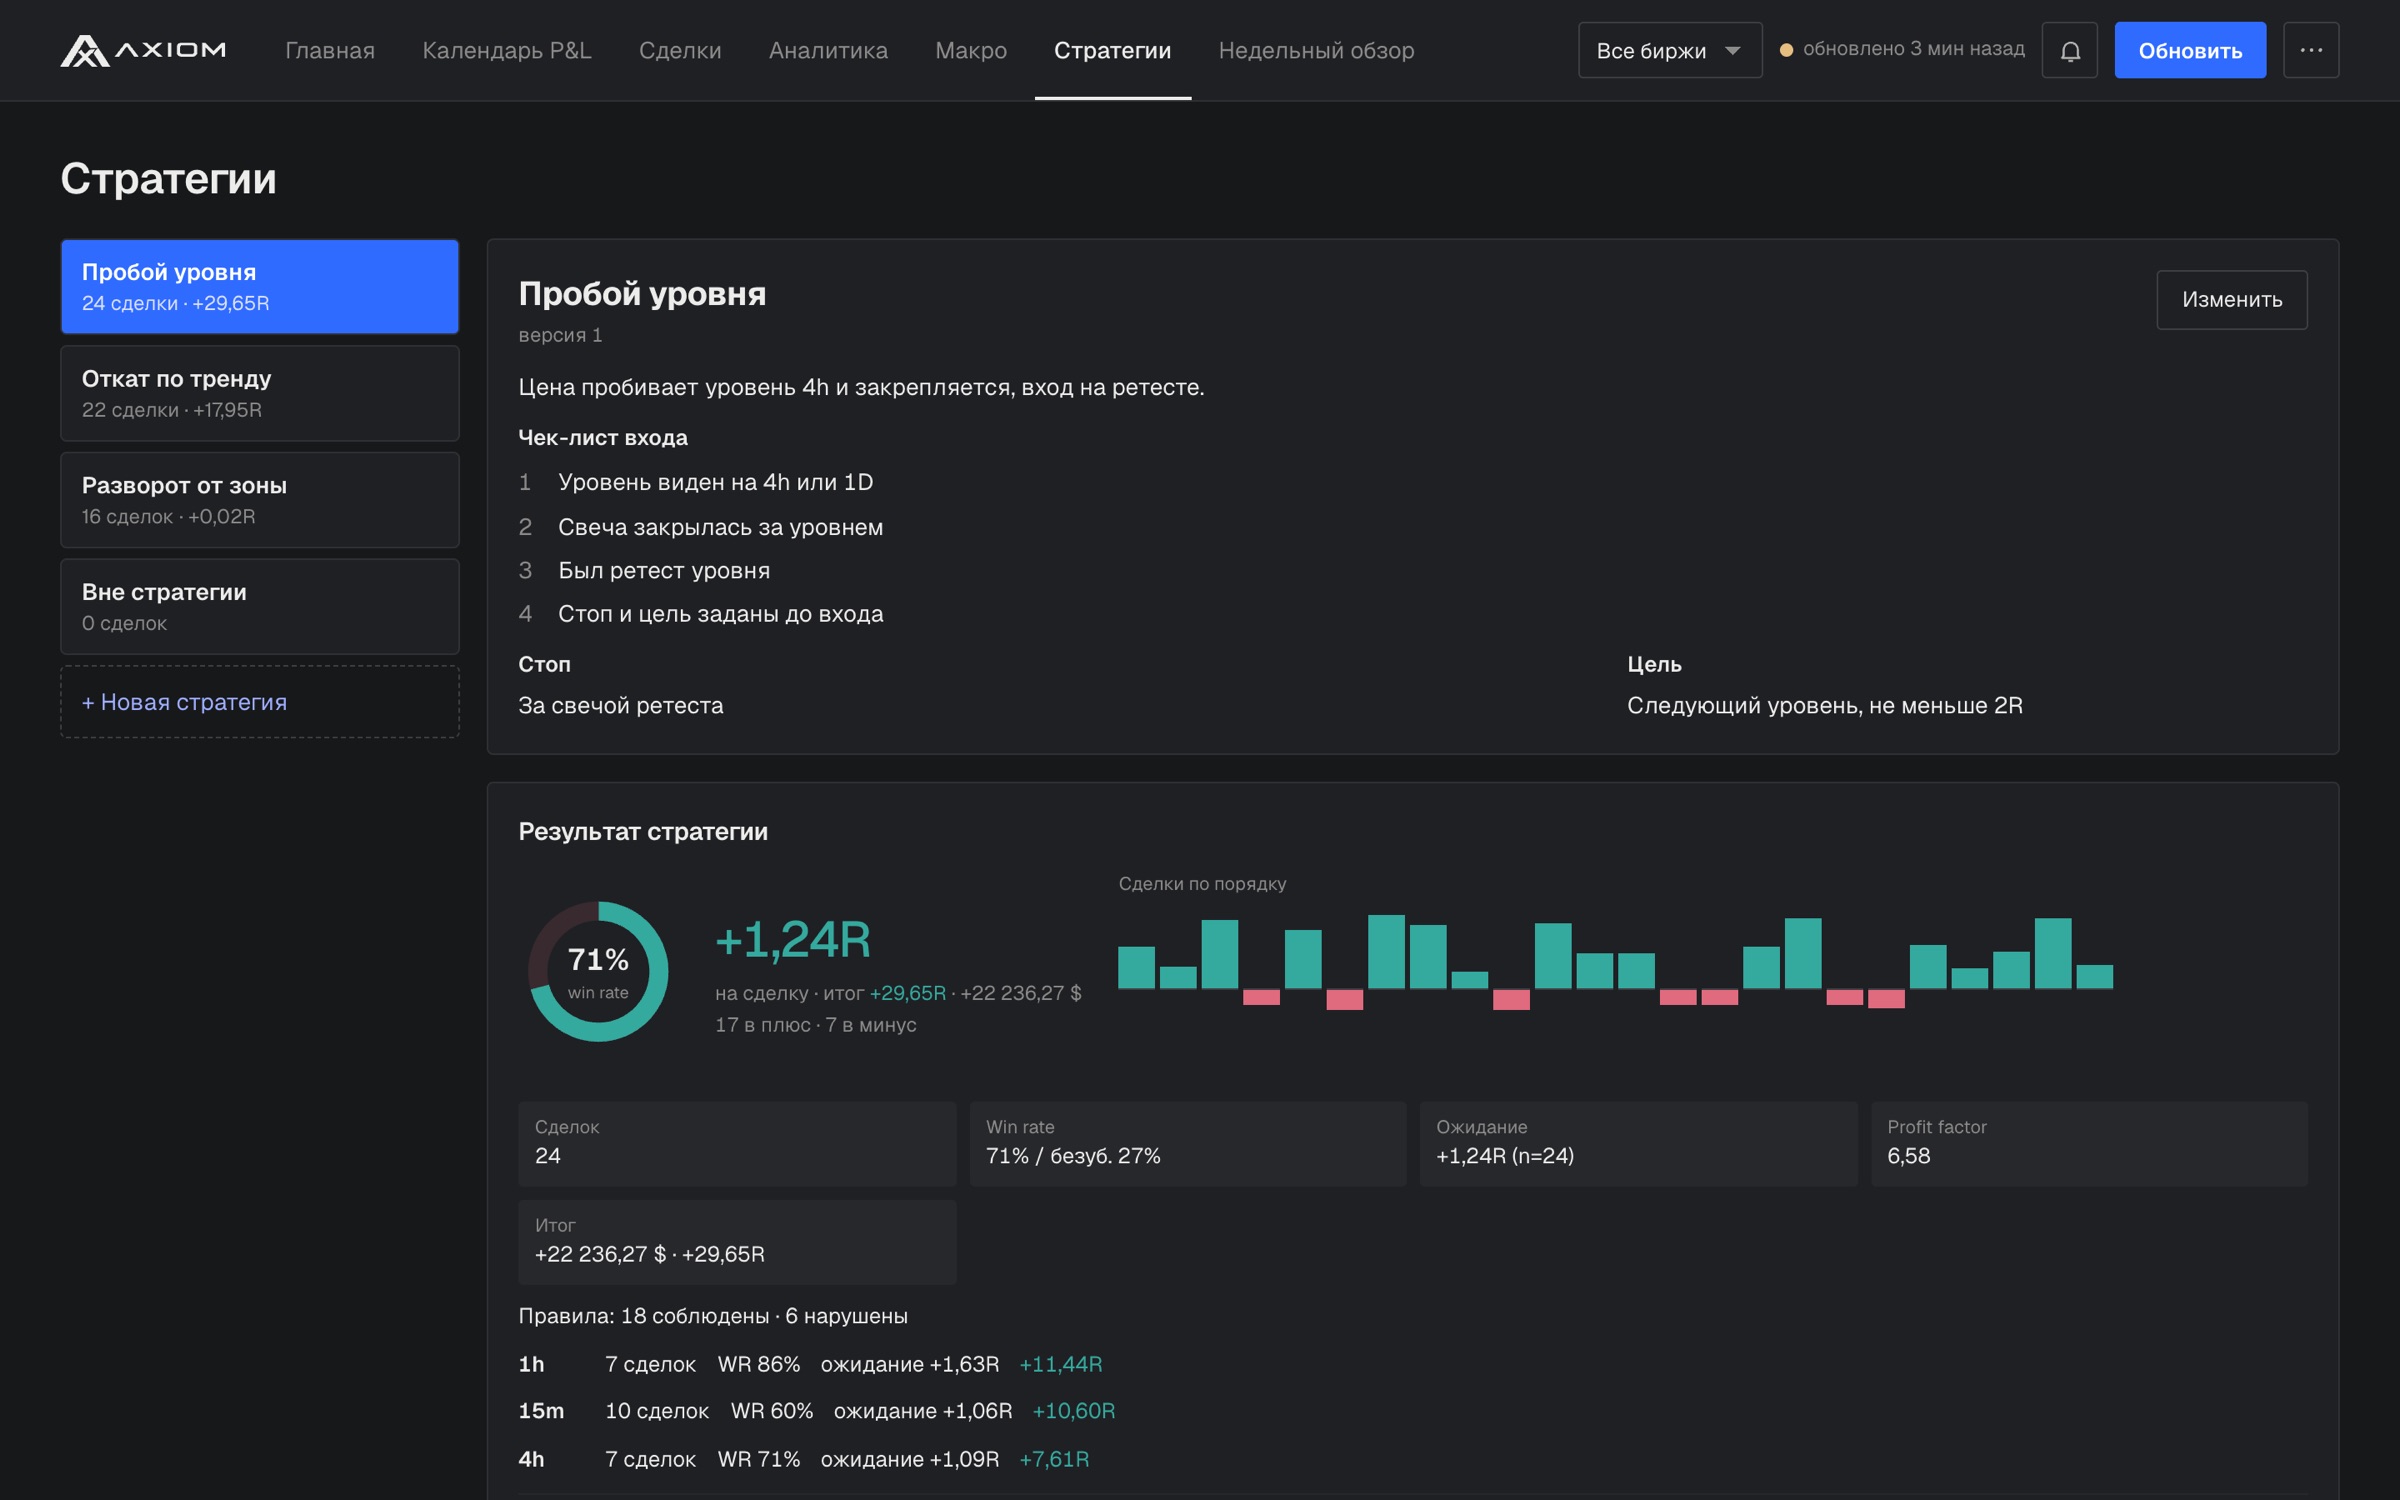
Task: Select the Пробой уровня strategy card
Action: (260, 286)
